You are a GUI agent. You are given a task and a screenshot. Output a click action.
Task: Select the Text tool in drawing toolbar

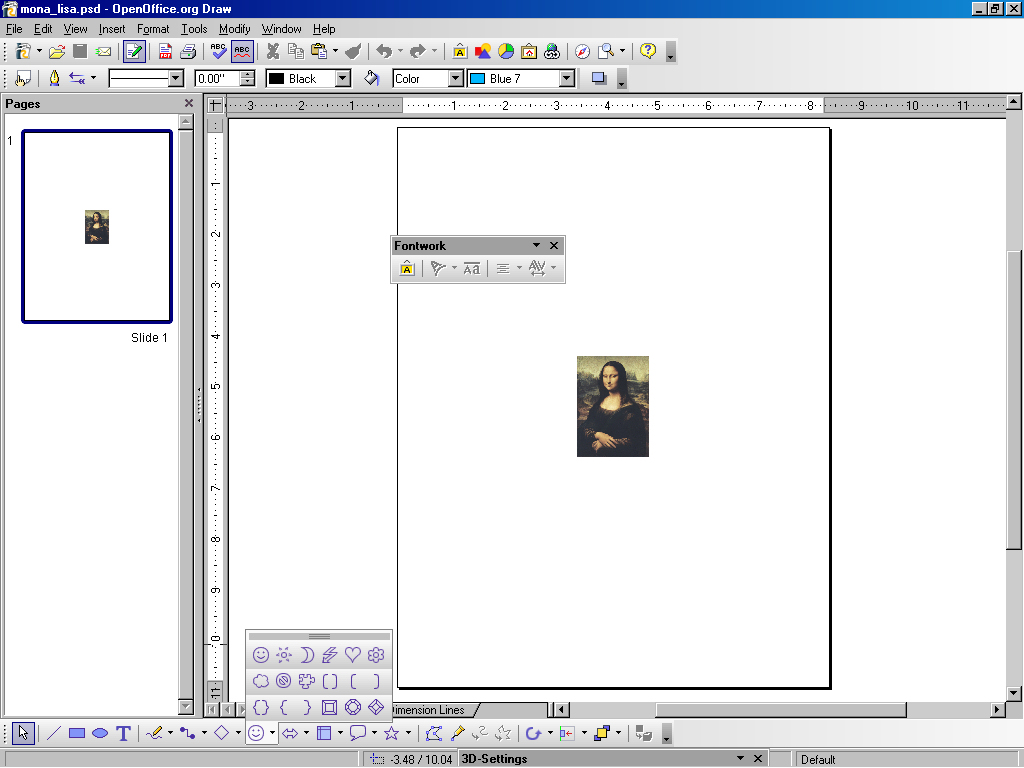click(x=123, y=733)
